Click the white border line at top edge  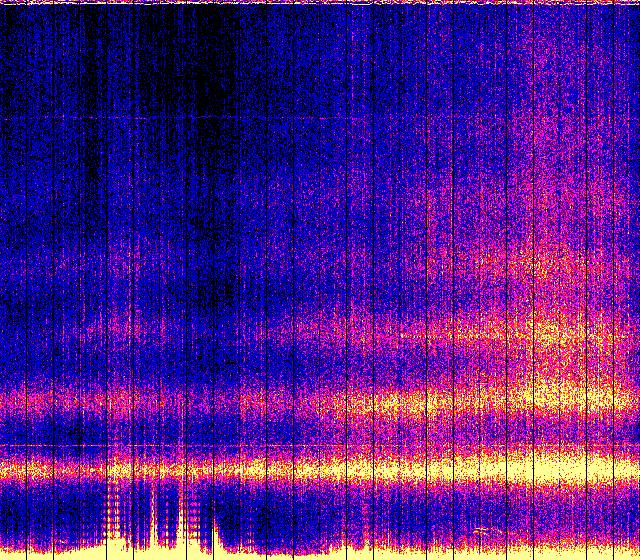pos(320,3)
